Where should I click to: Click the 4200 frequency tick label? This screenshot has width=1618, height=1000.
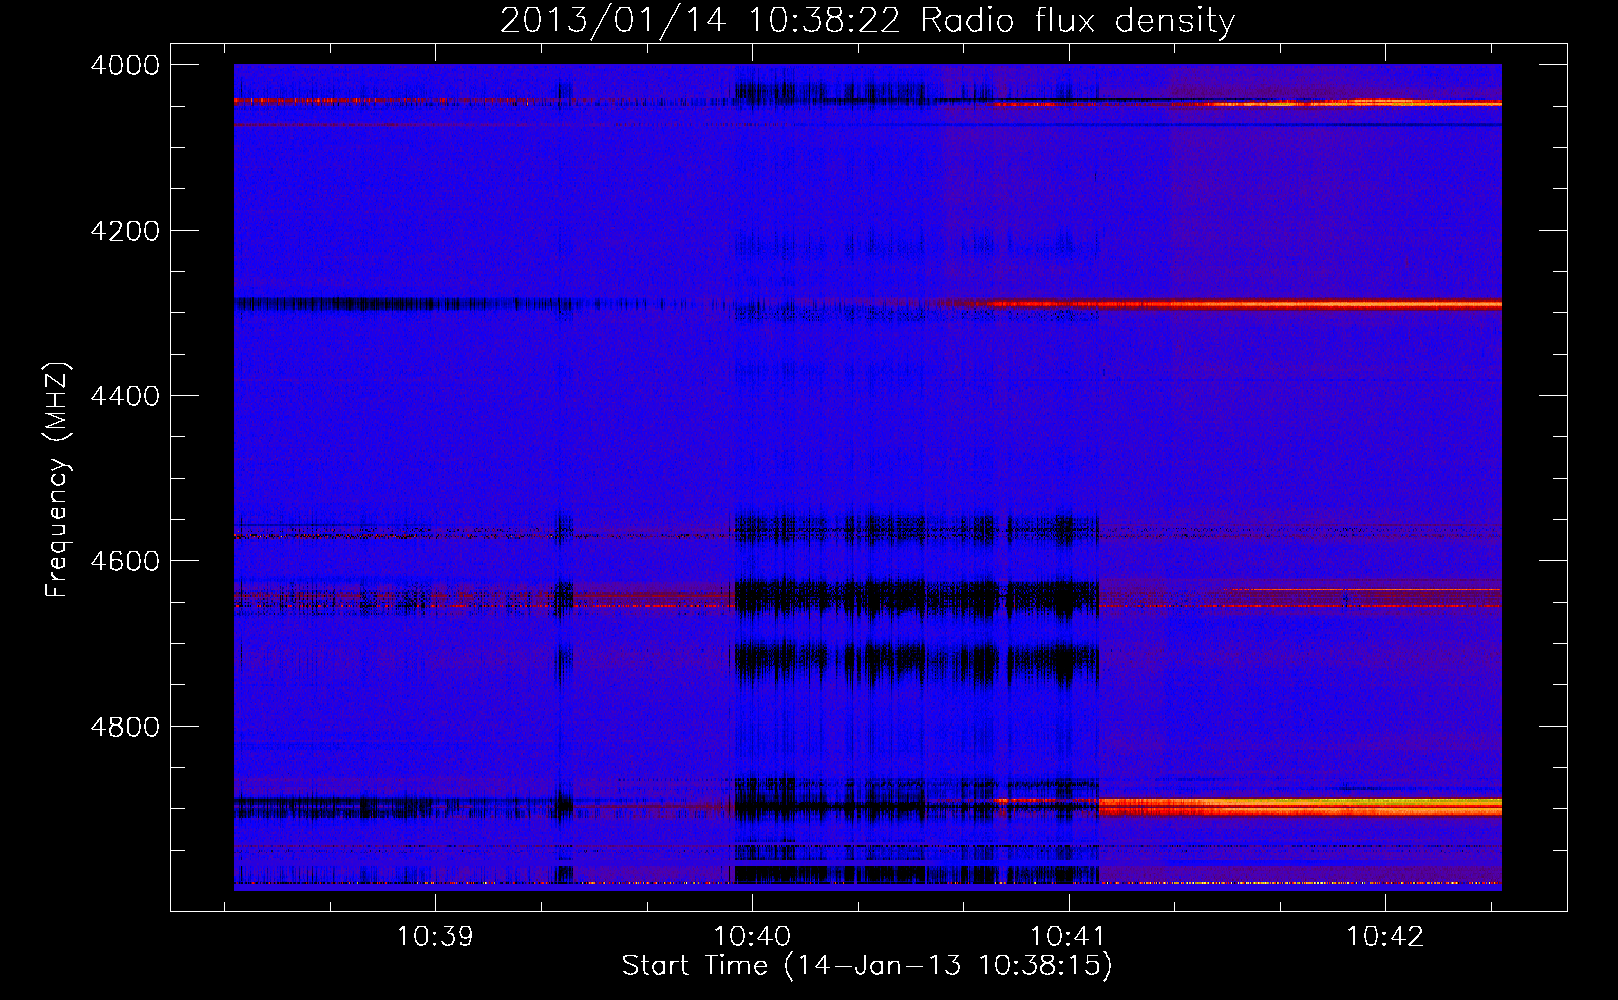point(125,231)
